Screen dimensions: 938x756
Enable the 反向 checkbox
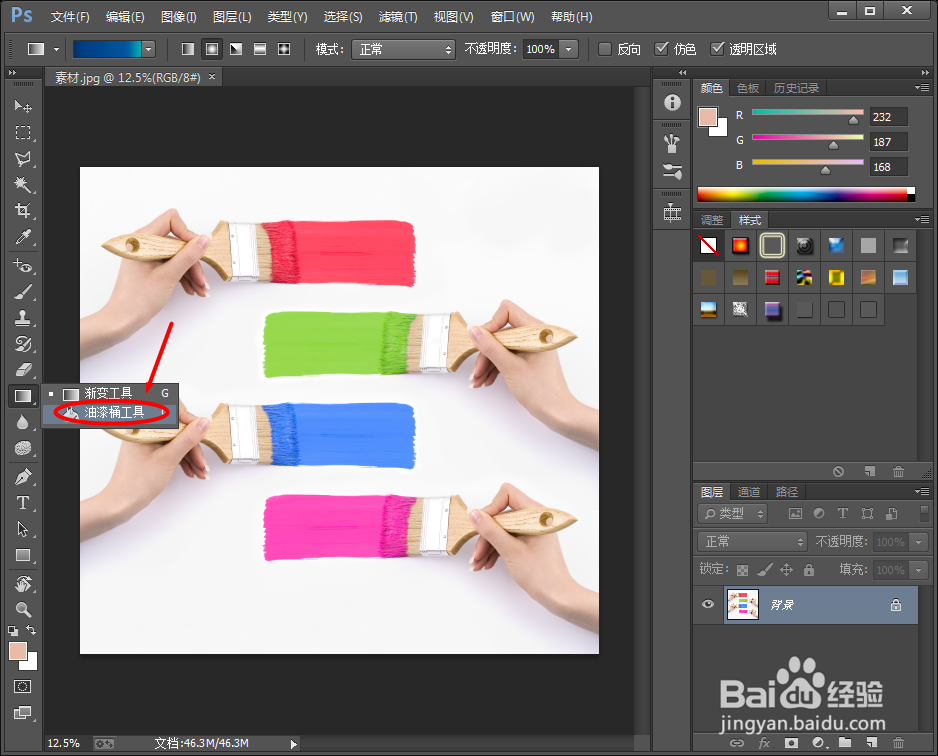click(x=605, y=49)
